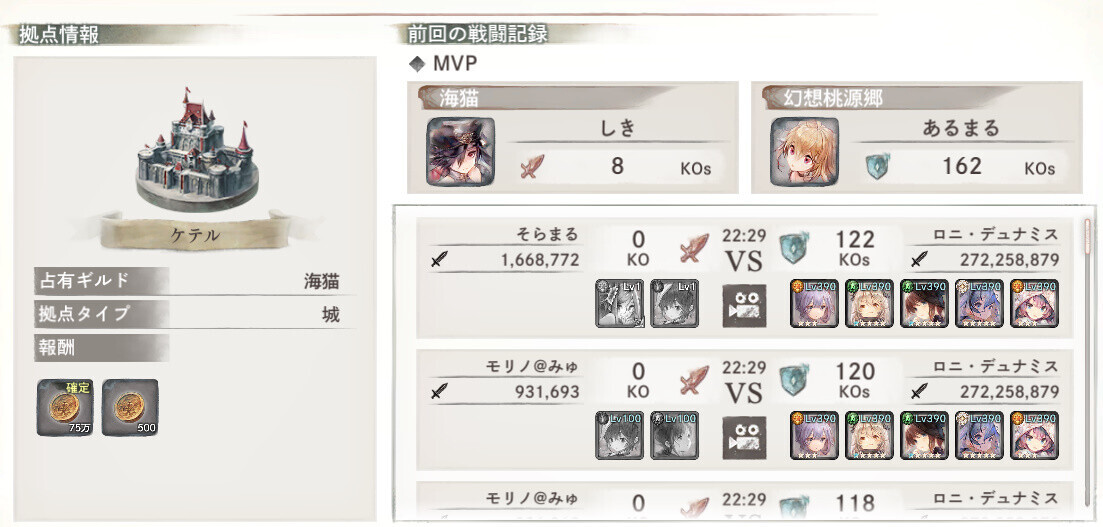Open しき MVP character portrait

coord(460,151)
